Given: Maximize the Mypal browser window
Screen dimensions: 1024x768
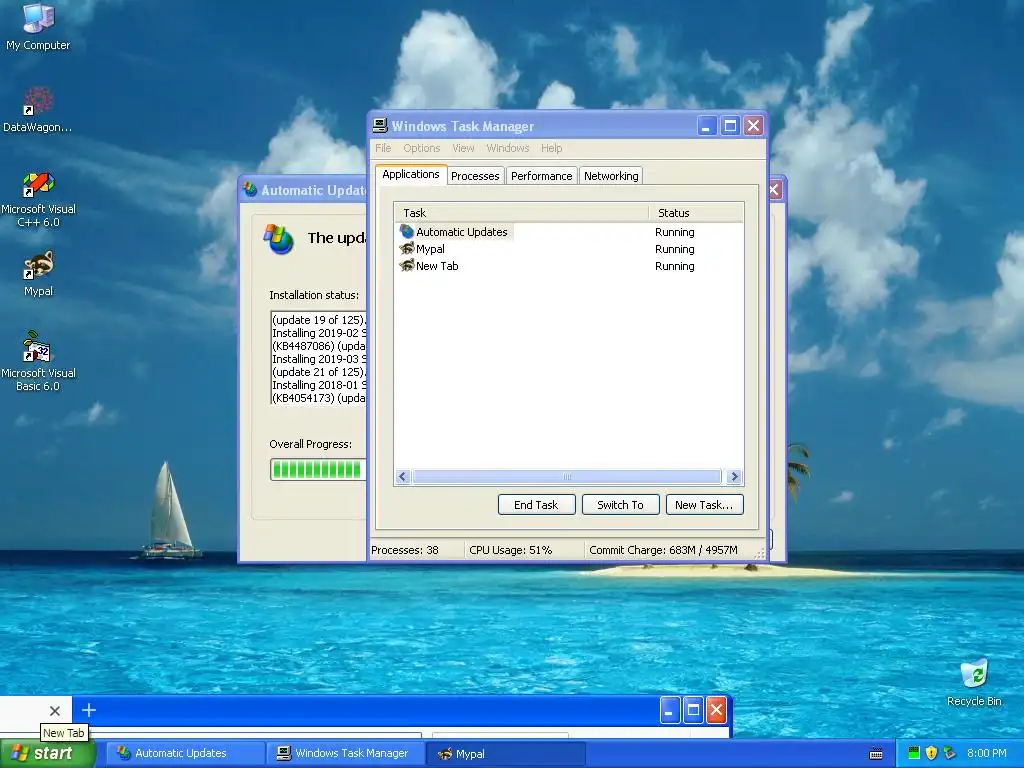Looking at the screenshot, I should click(693, 711).
